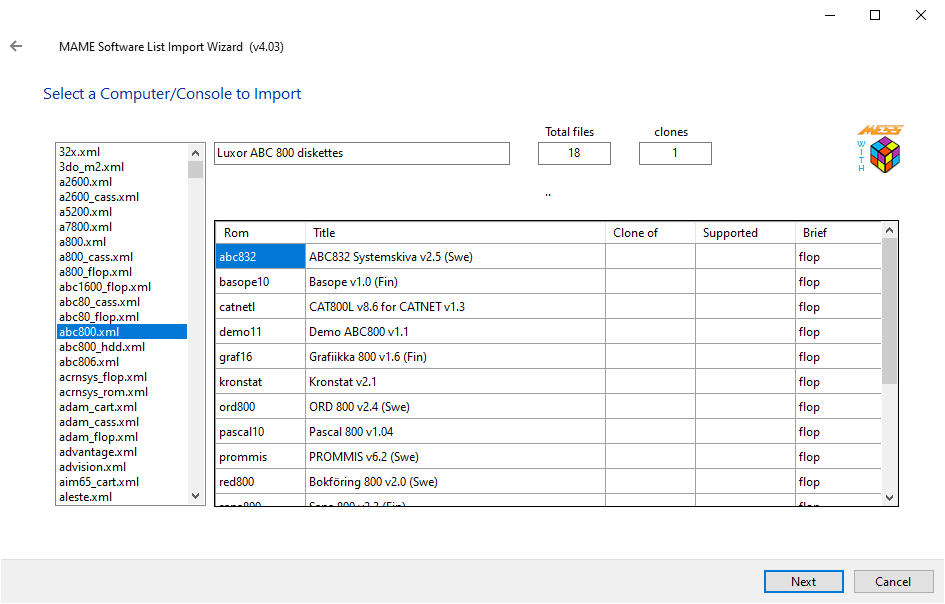Click the ROM table scrollbar thumb
The width and height of the screenshot is (945, 604).
click(890, 311)
